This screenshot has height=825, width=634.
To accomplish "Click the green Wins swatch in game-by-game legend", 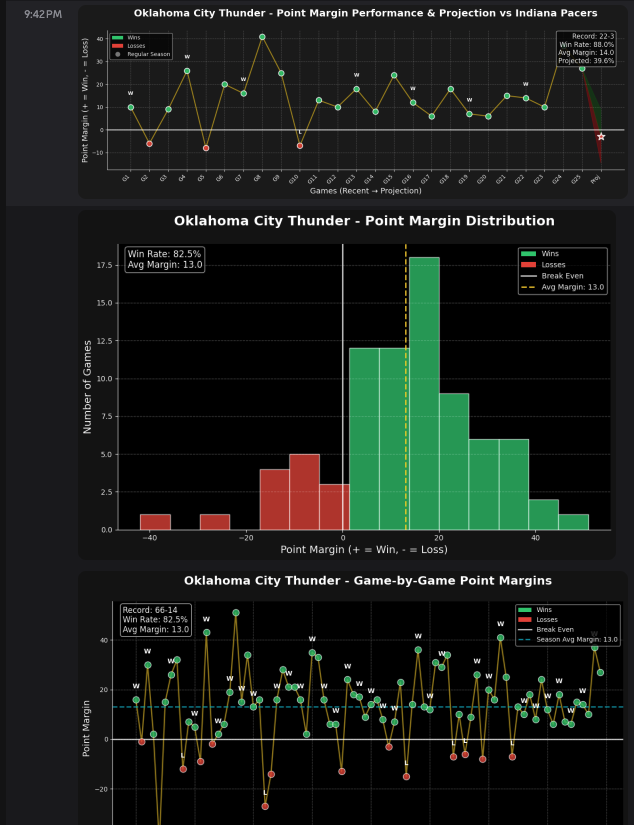I will 525,610.
